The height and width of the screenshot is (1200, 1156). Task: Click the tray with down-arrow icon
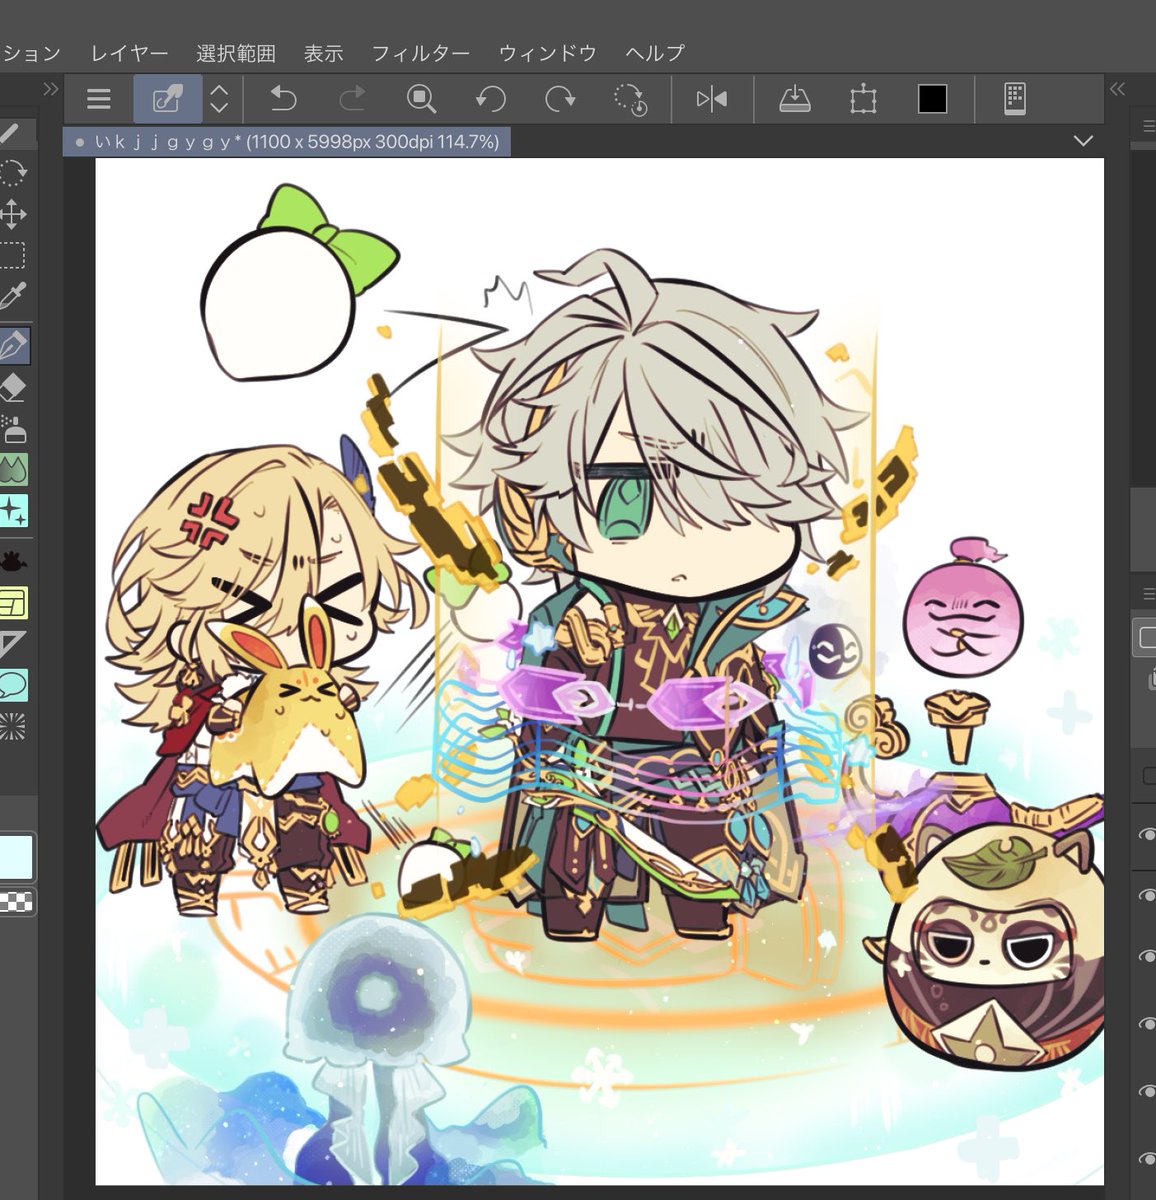tap(795, 99)
